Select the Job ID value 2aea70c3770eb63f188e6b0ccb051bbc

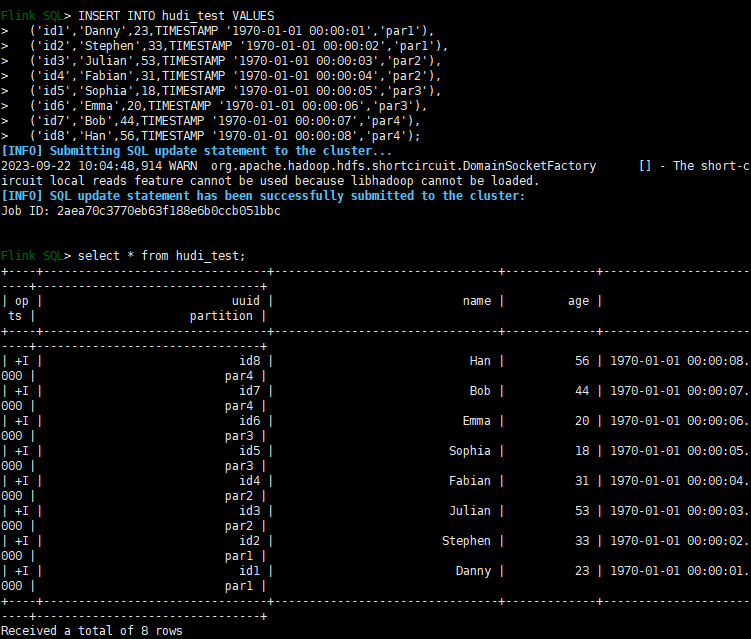point(169,211)
